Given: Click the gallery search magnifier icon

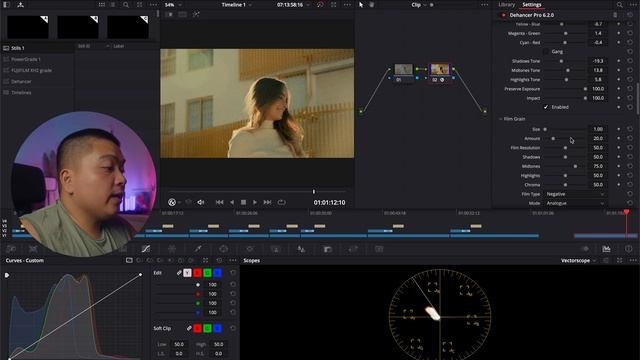Looking at the screenshot, I should coord(126,5).
